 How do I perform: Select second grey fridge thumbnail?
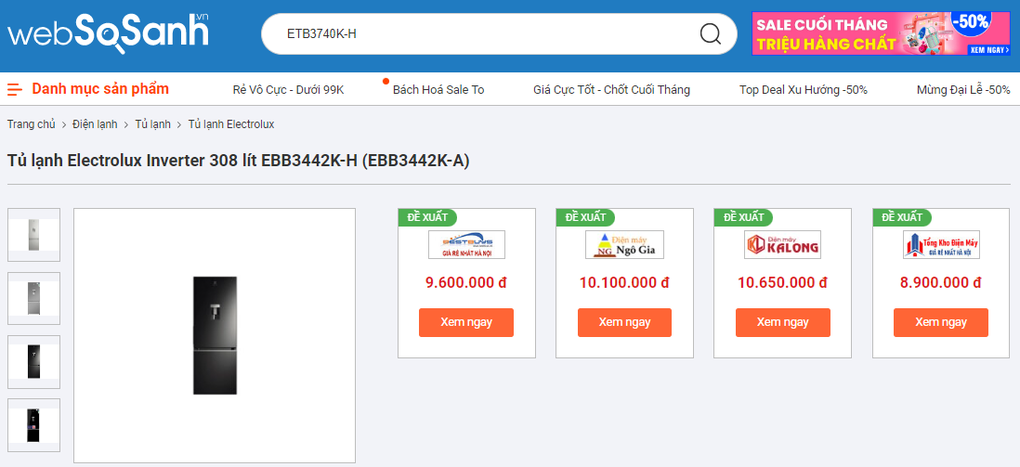coord(34,299)
